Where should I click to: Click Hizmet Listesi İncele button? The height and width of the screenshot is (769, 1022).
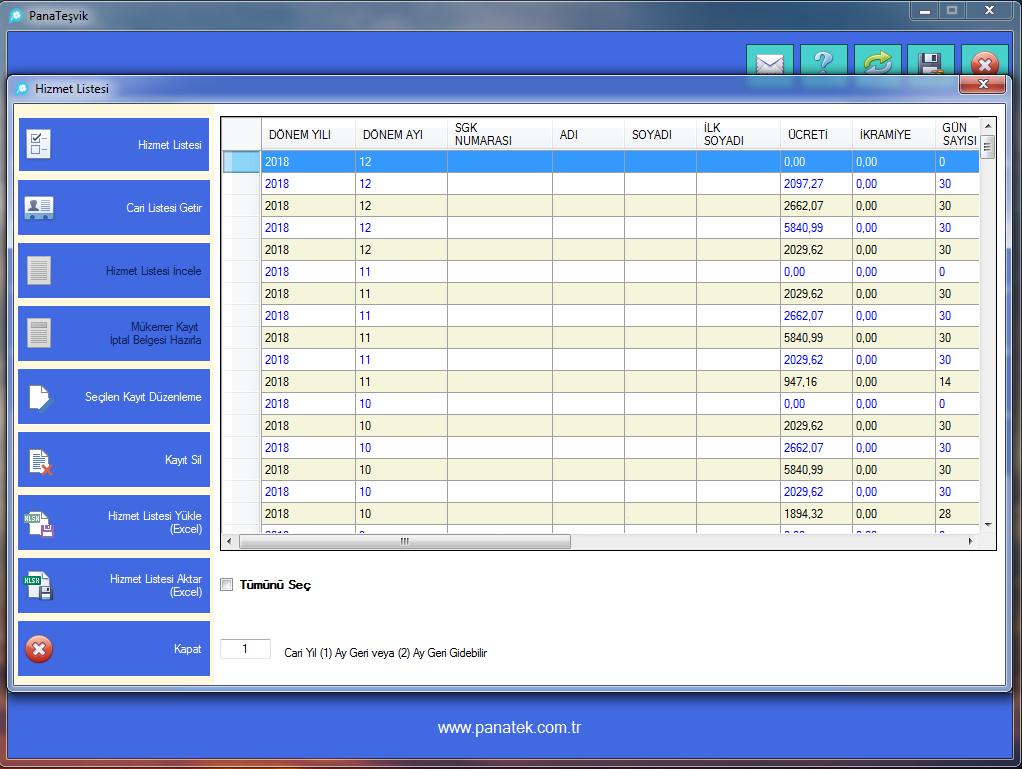[114, 270]
